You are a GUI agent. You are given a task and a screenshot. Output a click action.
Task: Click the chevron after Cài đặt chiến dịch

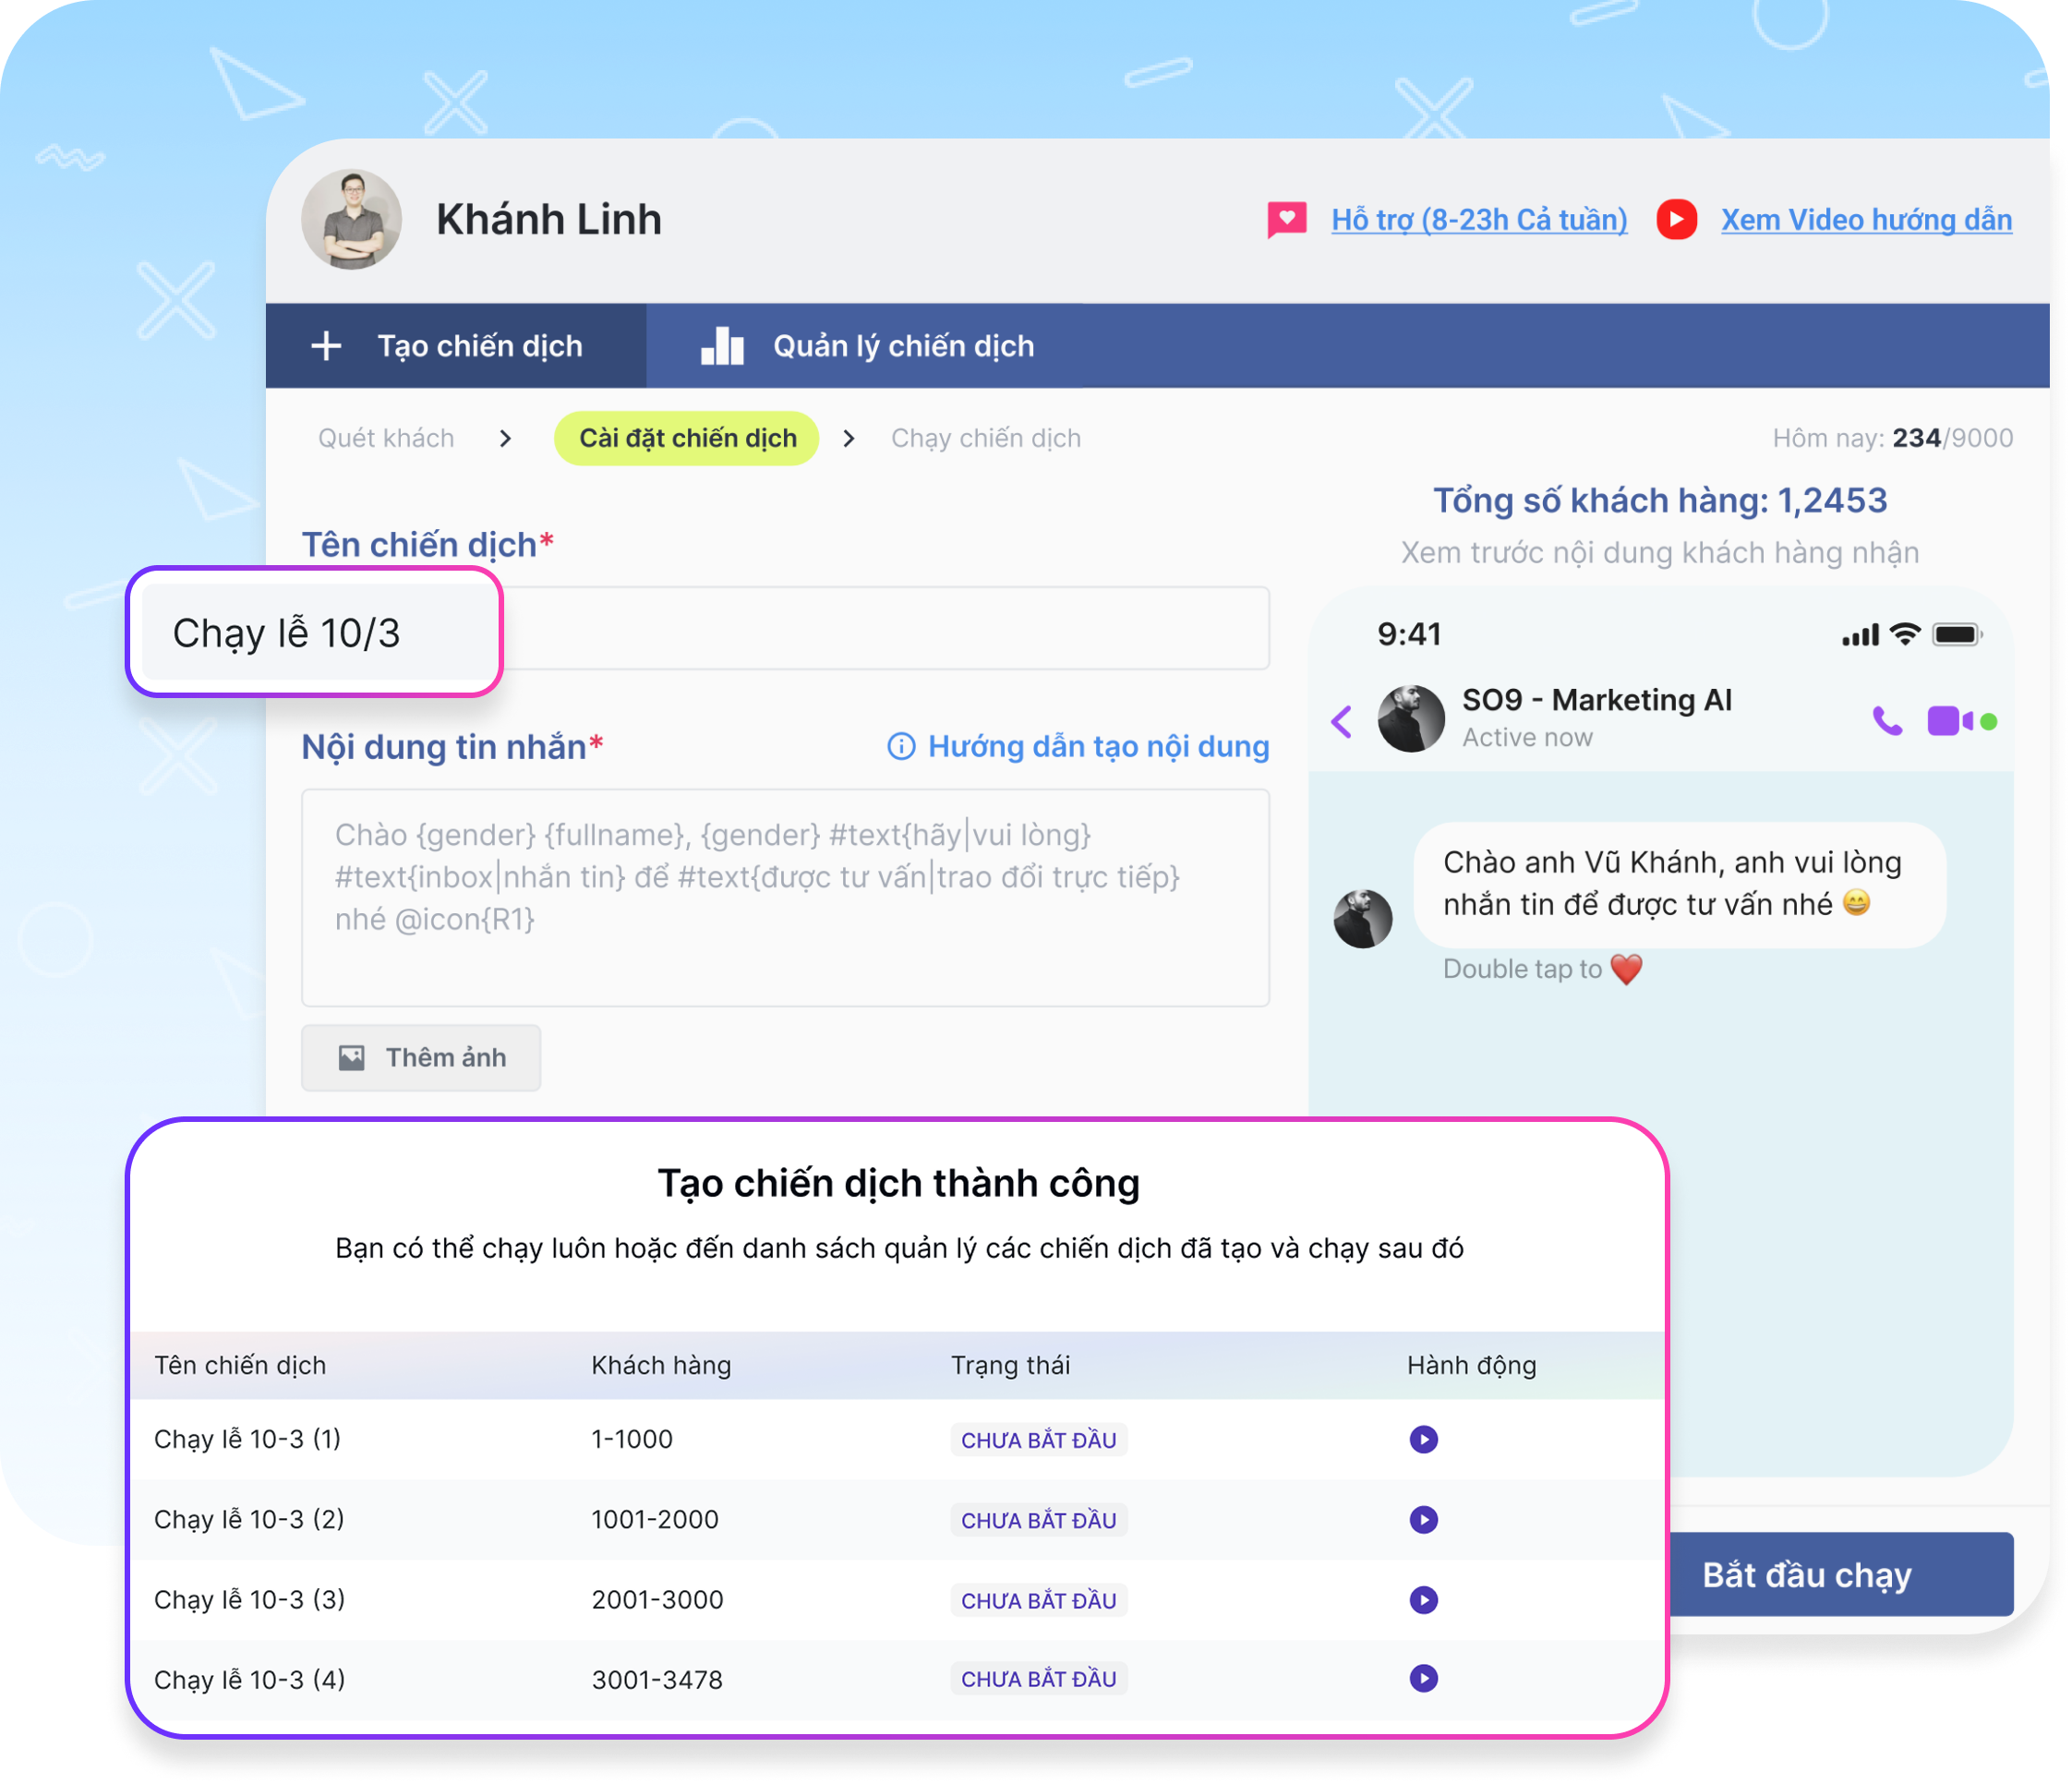[849, 438]
